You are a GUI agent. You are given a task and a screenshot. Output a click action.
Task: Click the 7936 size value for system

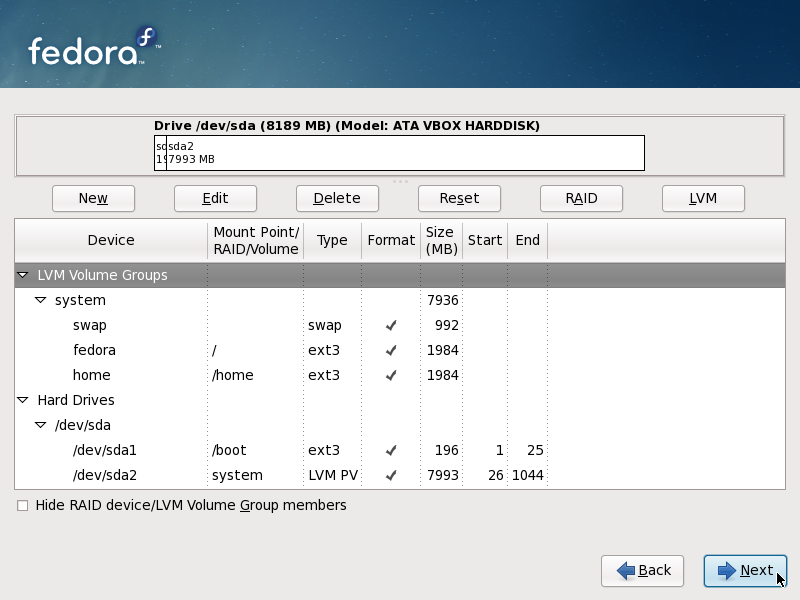pyautogui.click(x=442, y=300)
